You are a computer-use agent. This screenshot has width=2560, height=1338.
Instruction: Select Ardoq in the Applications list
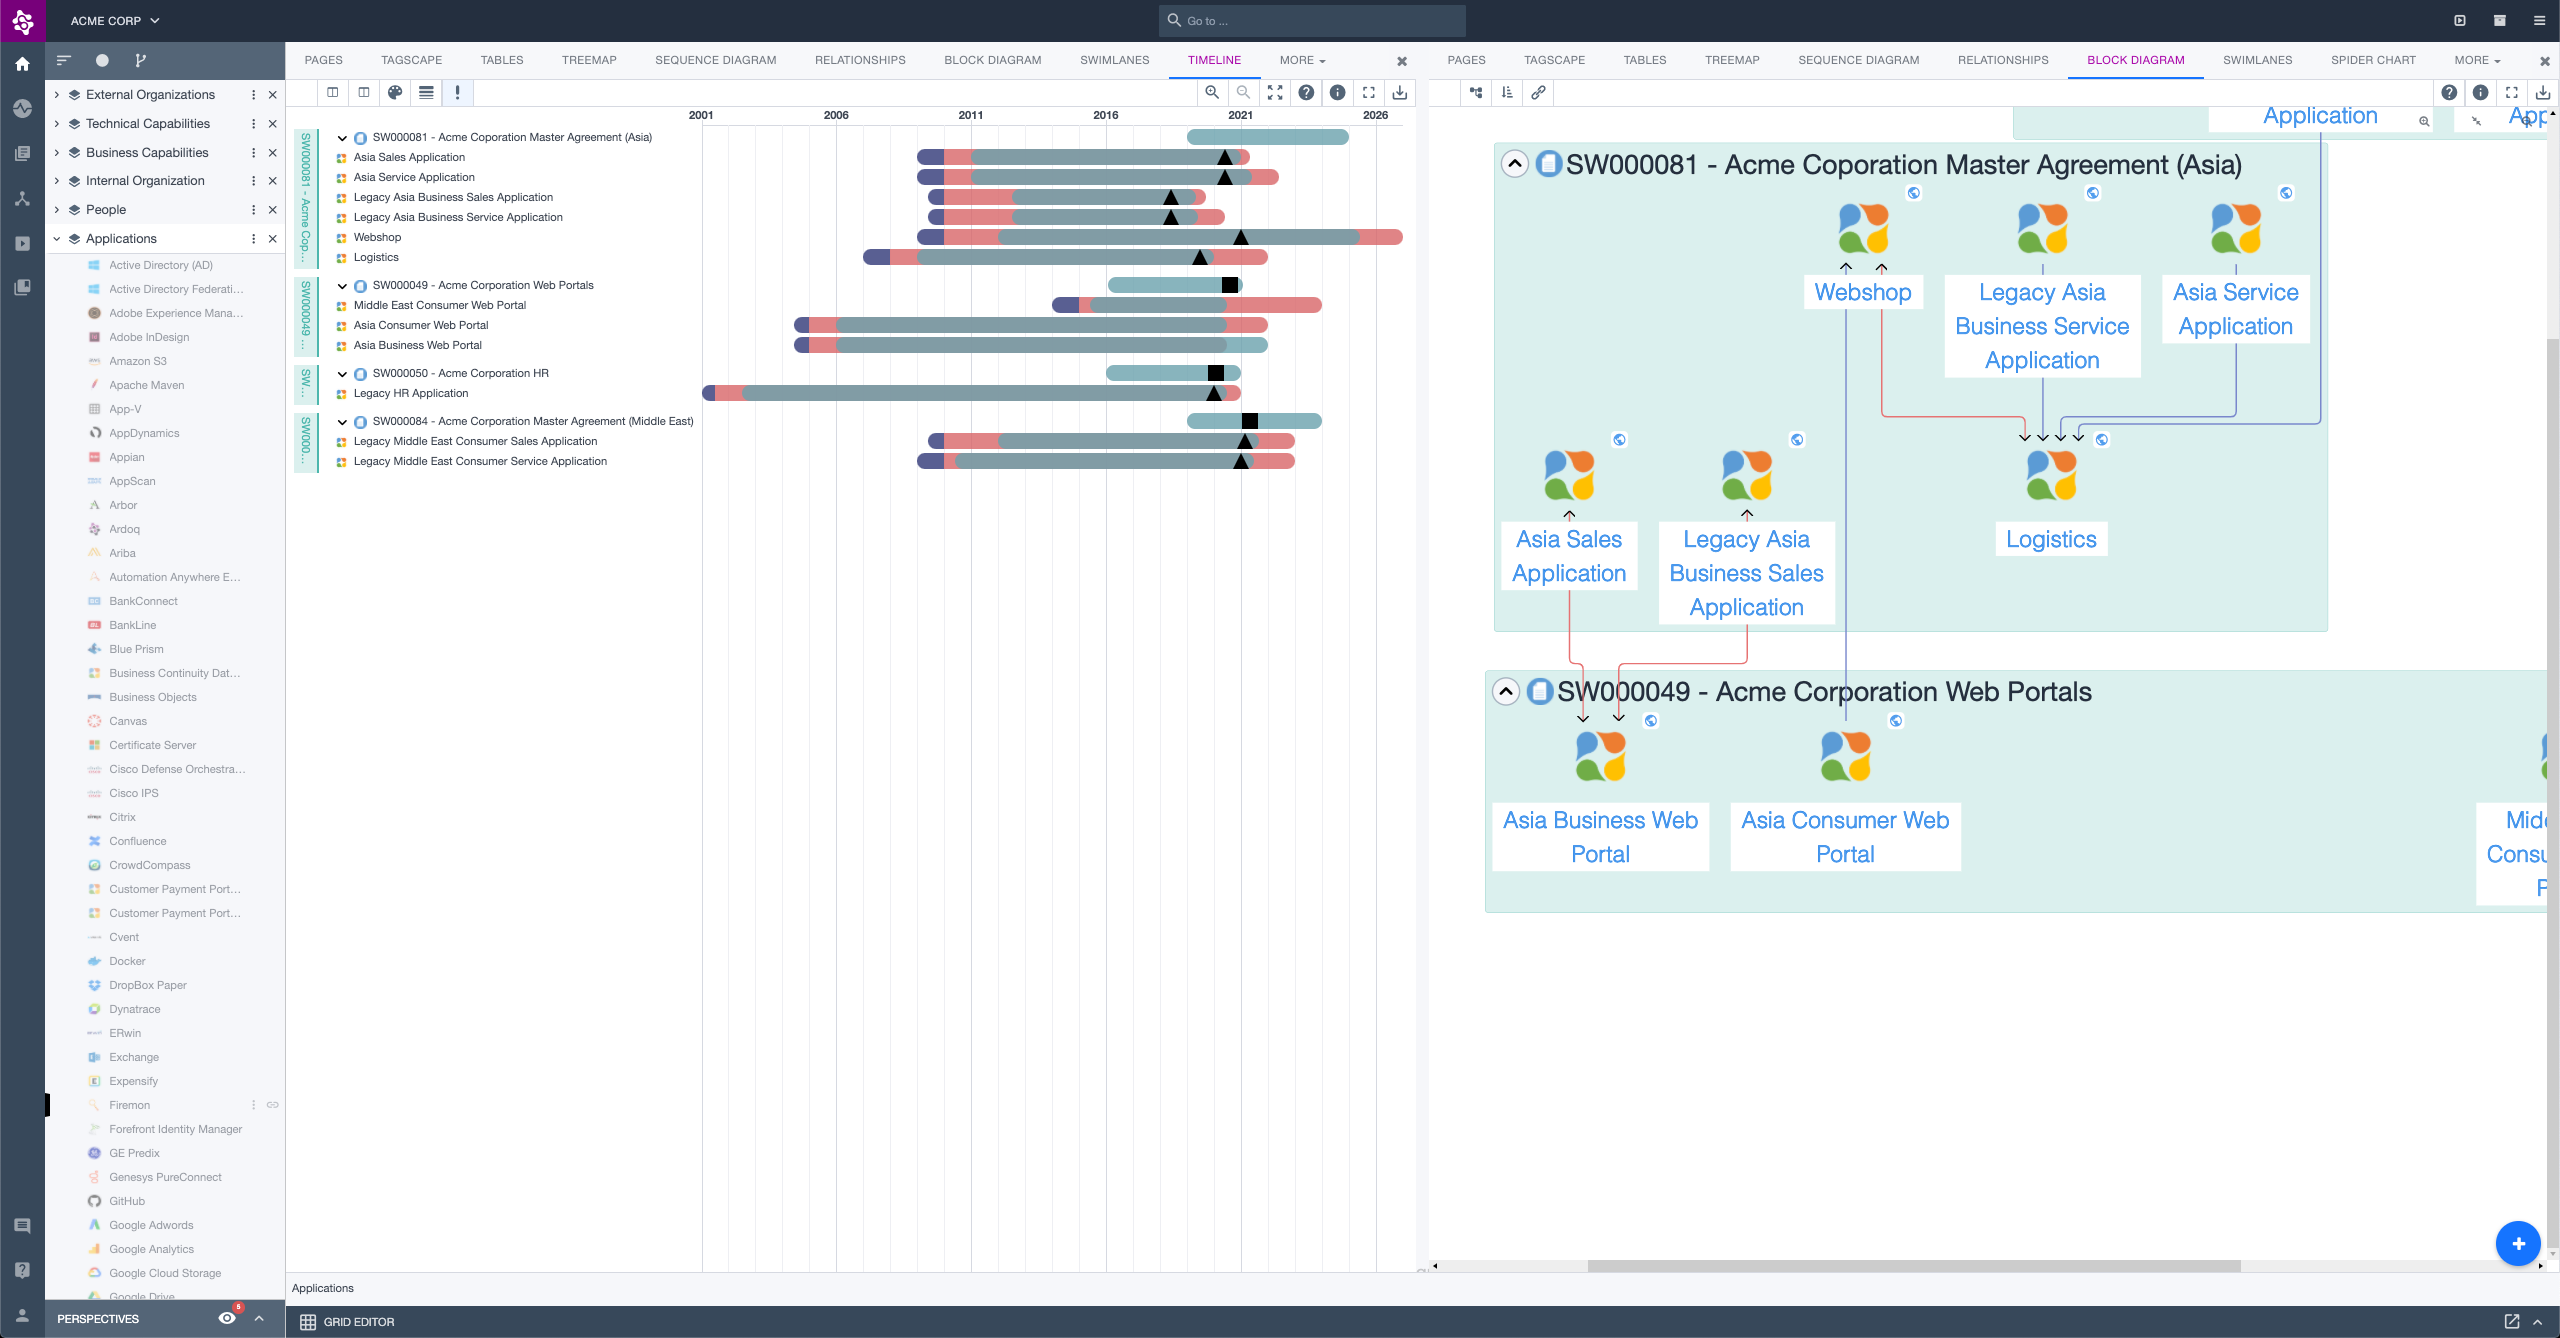click(x=124, y=529)
